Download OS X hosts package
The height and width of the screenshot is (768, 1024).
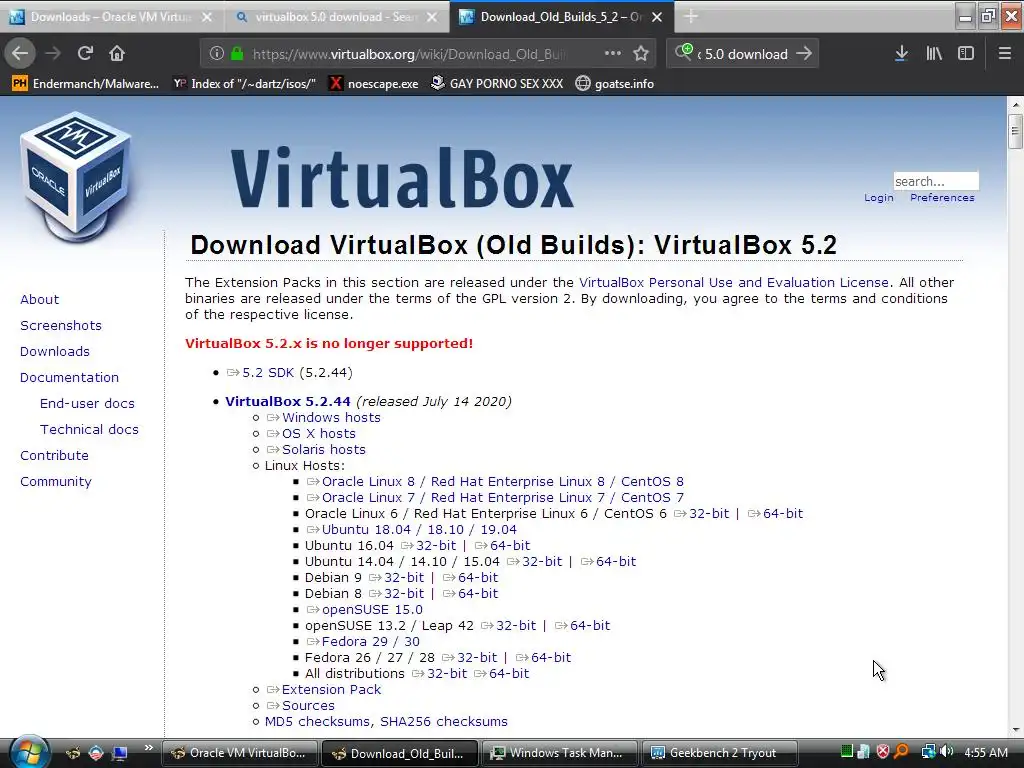319,434
